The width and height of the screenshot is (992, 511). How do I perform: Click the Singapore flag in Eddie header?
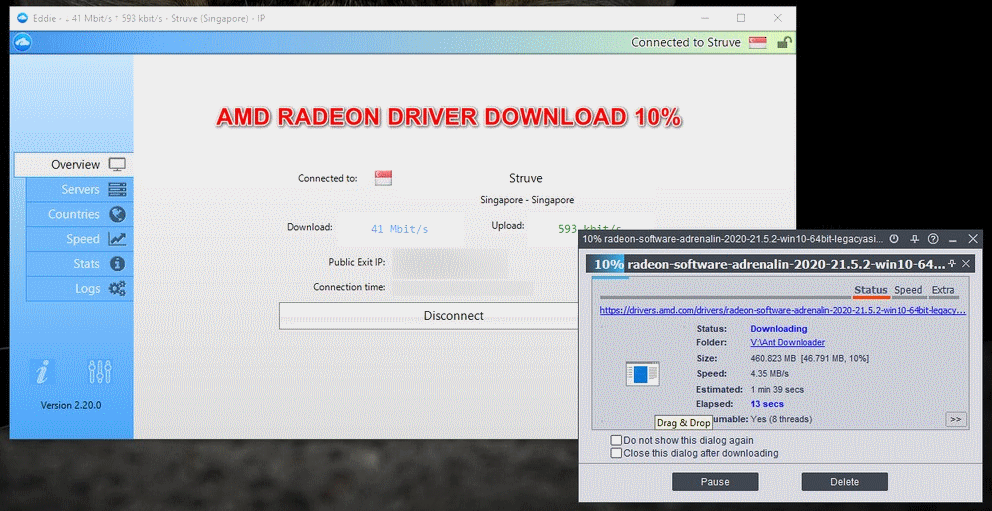pyautogui.click(x=757, y=42)
